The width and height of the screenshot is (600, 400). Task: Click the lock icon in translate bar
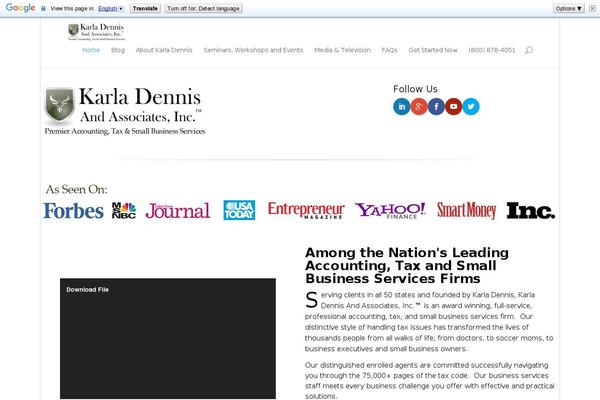click(43, 8)
